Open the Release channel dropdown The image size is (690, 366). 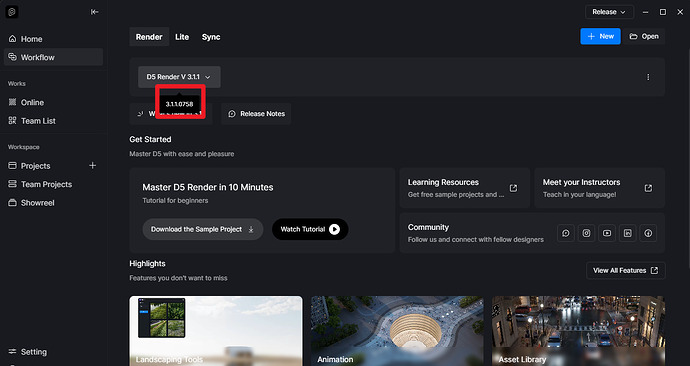coord(609,12)
